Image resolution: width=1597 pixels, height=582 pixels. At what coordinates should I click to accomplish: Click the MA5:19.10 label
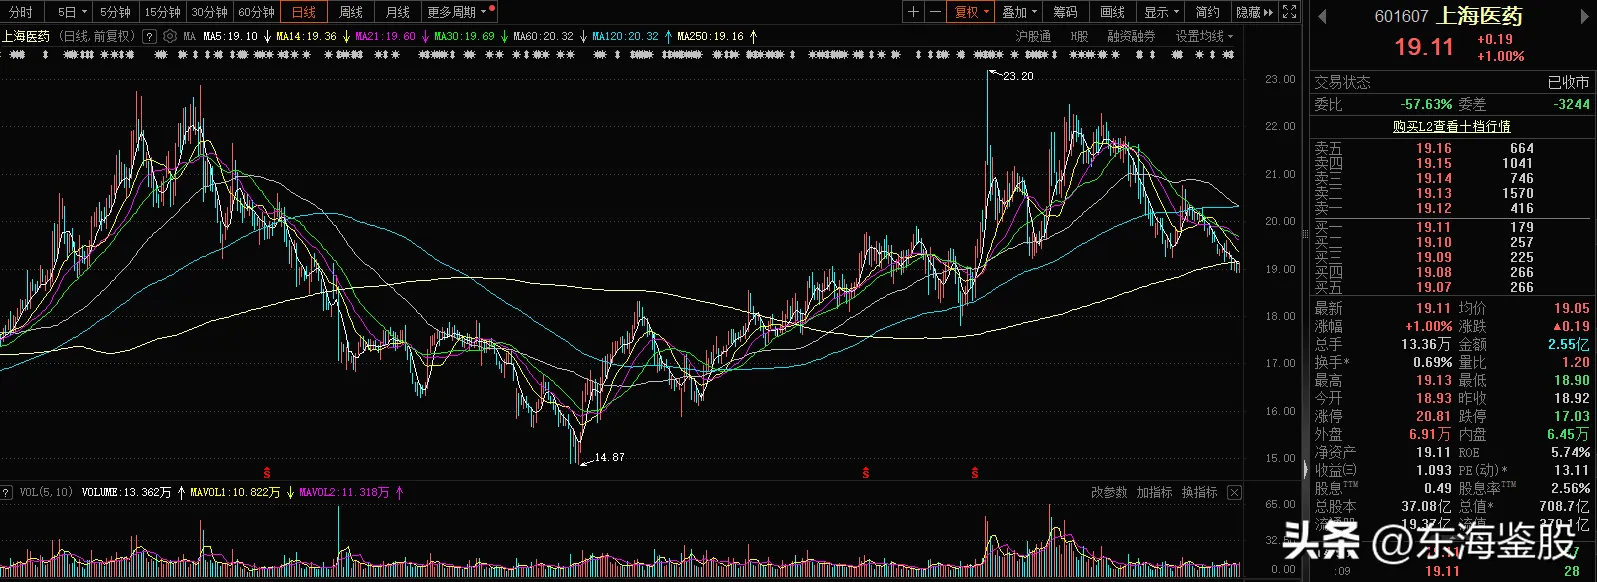(x=230, y=36)
